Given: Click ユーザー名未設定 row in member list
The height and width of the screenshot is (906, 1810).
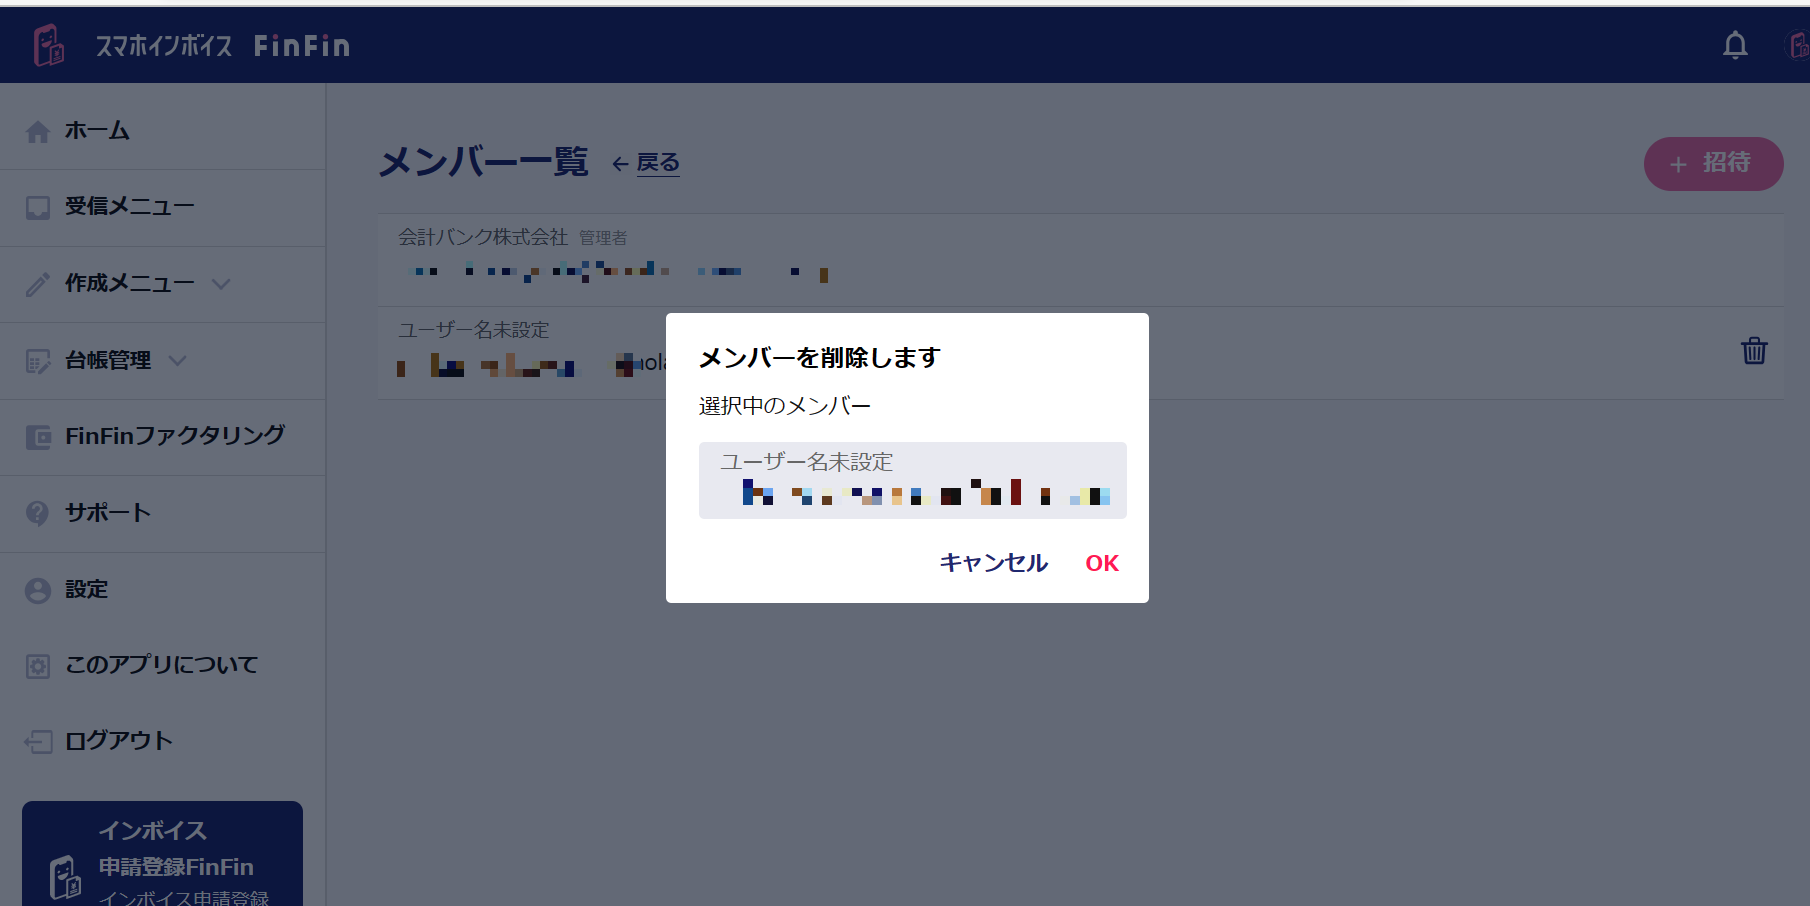Looking at the screenshot, I should 1080,353.
